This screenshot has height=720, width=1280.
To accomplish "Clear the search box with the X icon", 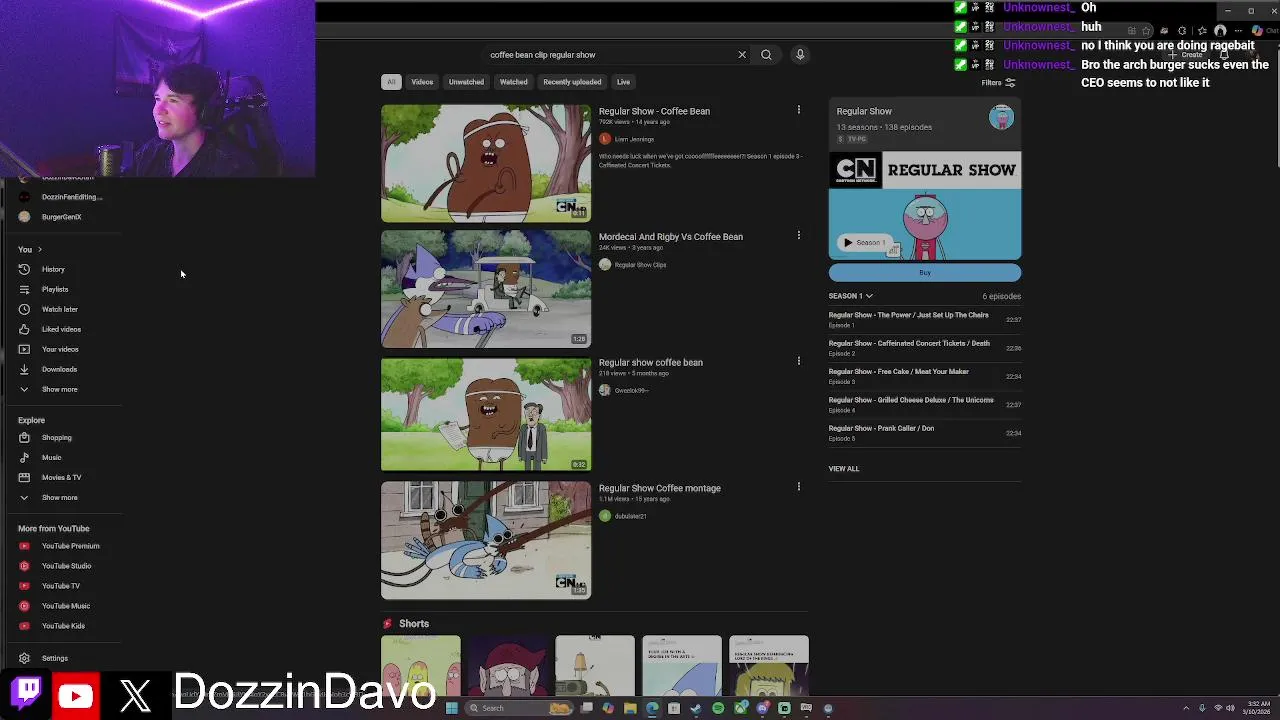I will [742, 55].
